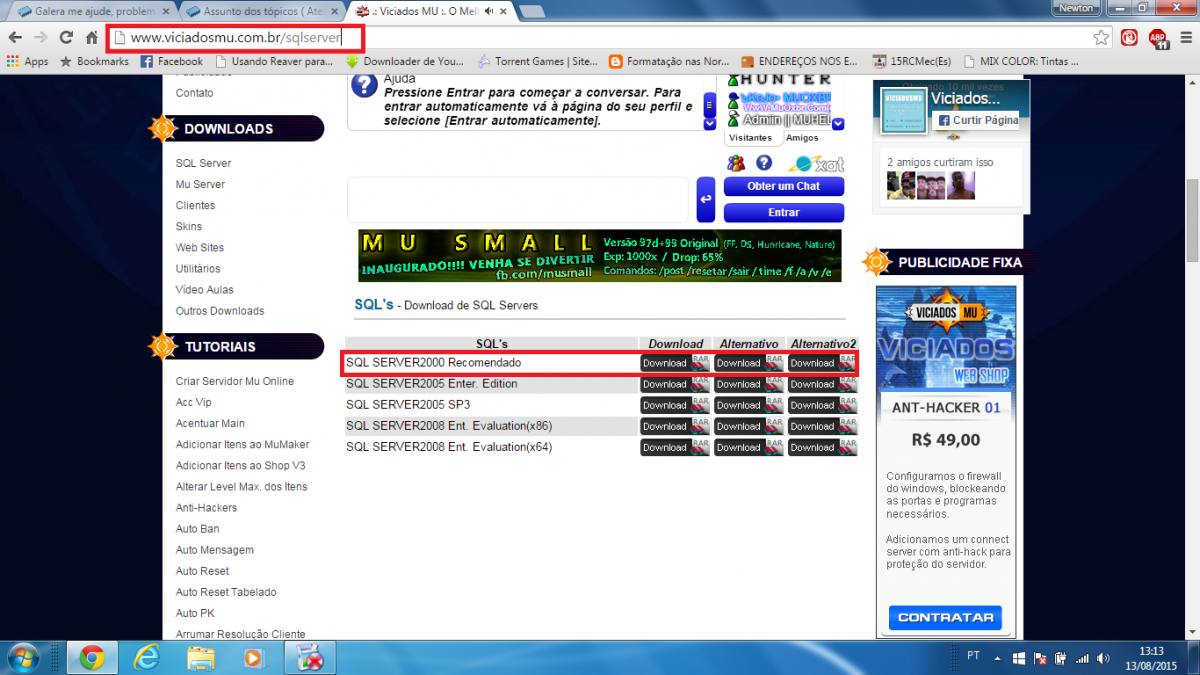Download SQL SERVER2005 Enter. Edition Alternativo2

click(823, 384)
